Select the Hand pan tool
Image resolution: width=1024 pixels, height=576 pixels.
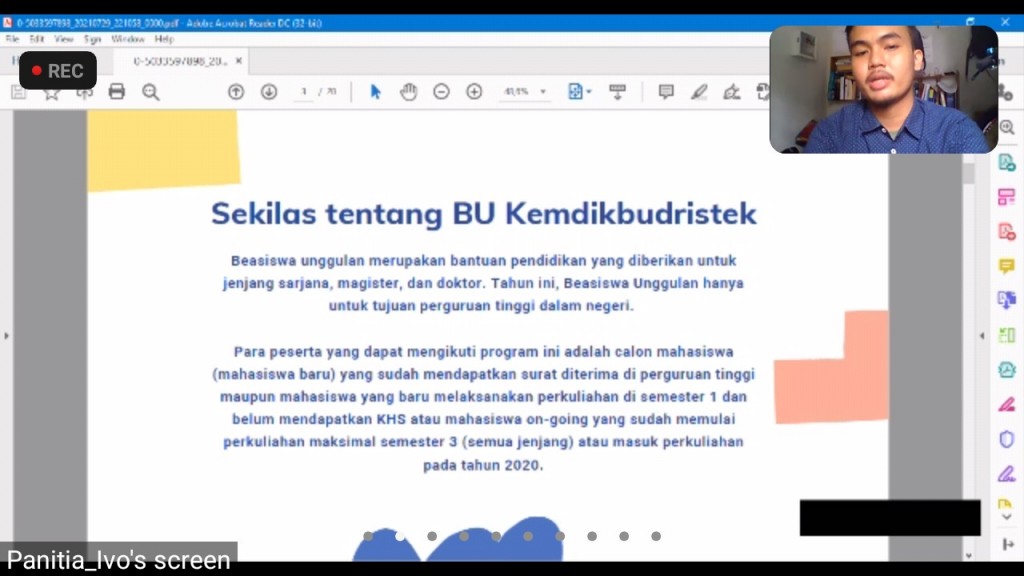coord(408,92)
